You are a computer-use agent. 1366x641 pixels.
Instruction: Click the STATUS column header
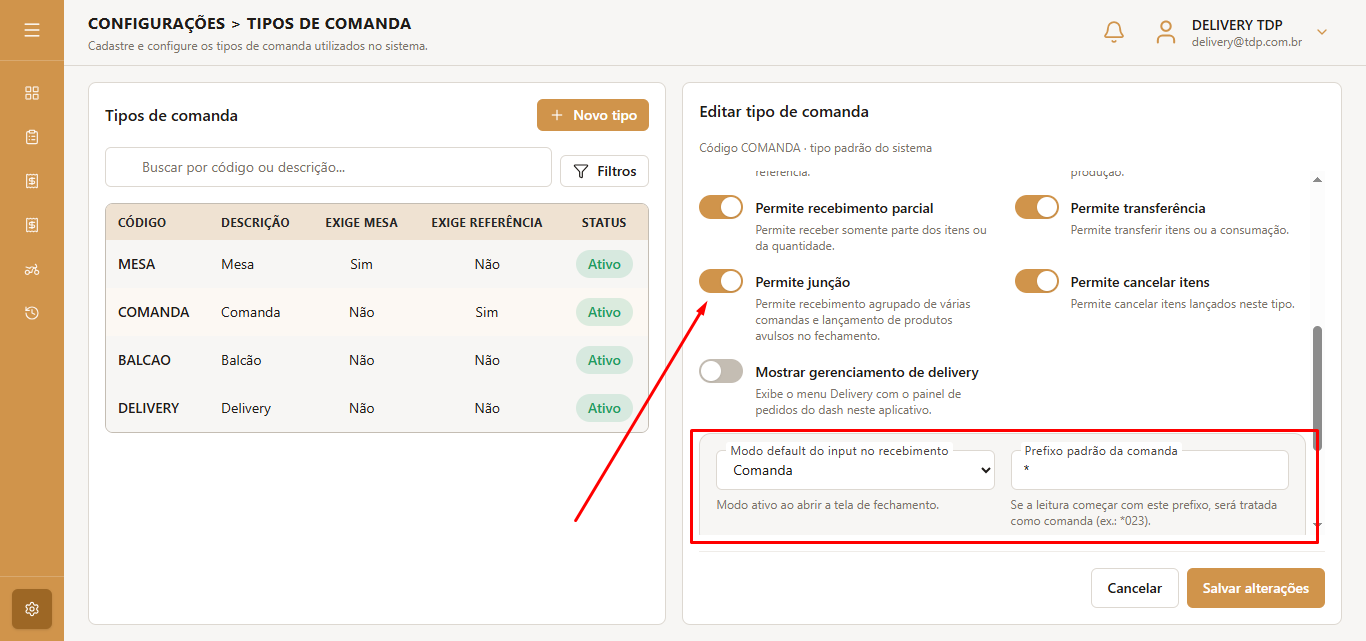point(604,222)
